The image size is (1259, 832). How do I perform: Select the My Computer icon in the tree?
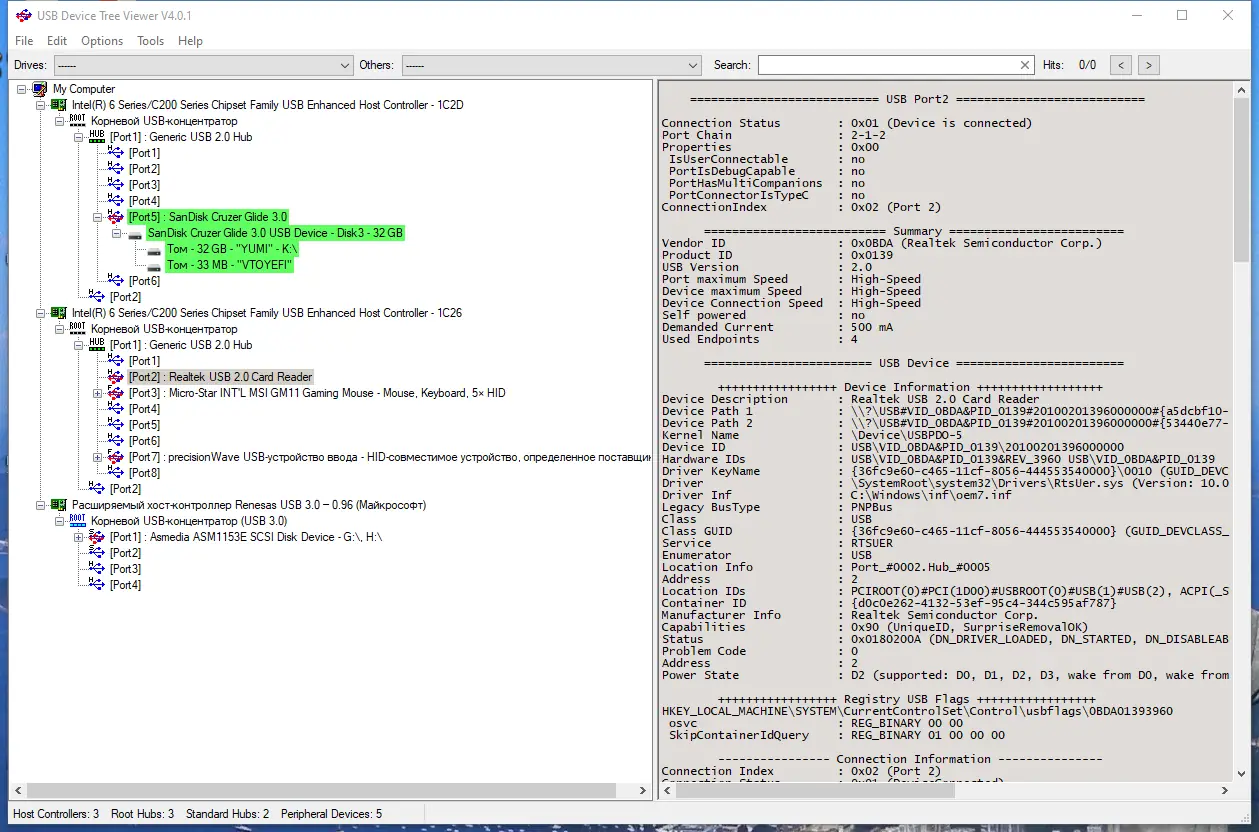click(x=40, y=89)
